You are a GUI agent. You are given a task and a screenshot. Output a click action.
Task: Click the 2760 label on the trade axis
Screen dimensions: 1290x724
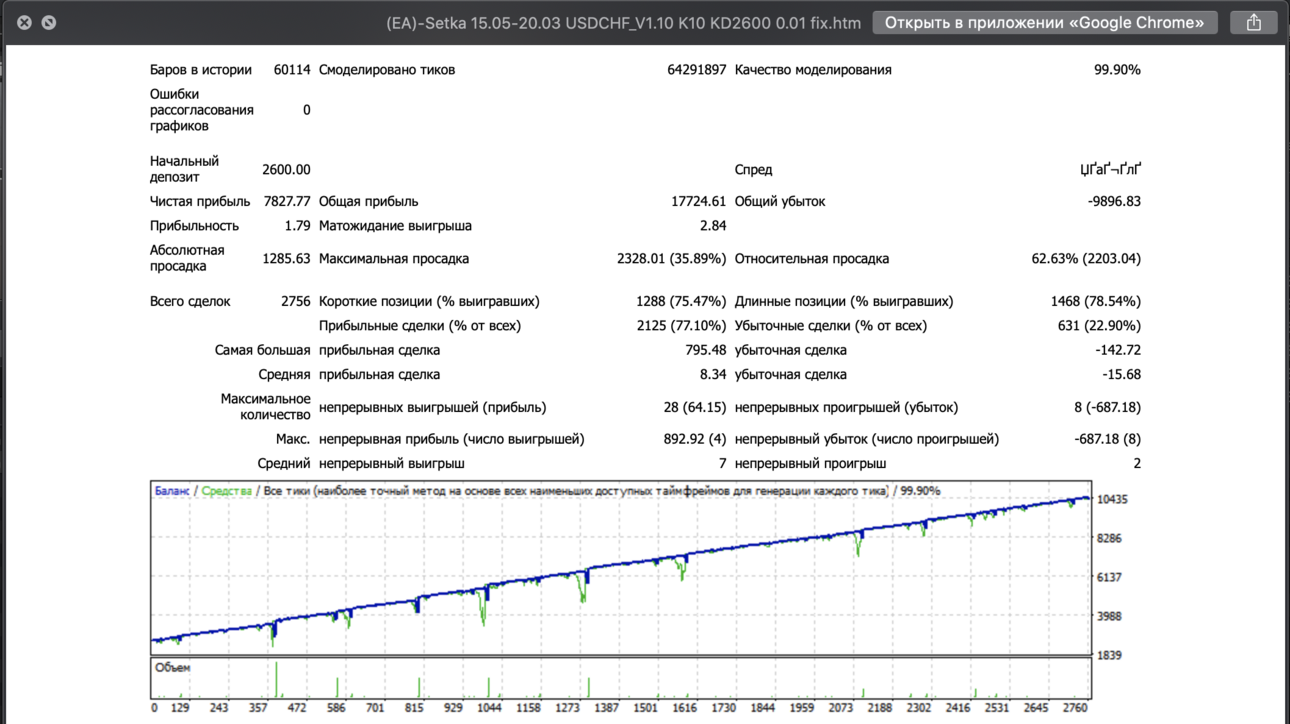click(x=1075, y=708)
